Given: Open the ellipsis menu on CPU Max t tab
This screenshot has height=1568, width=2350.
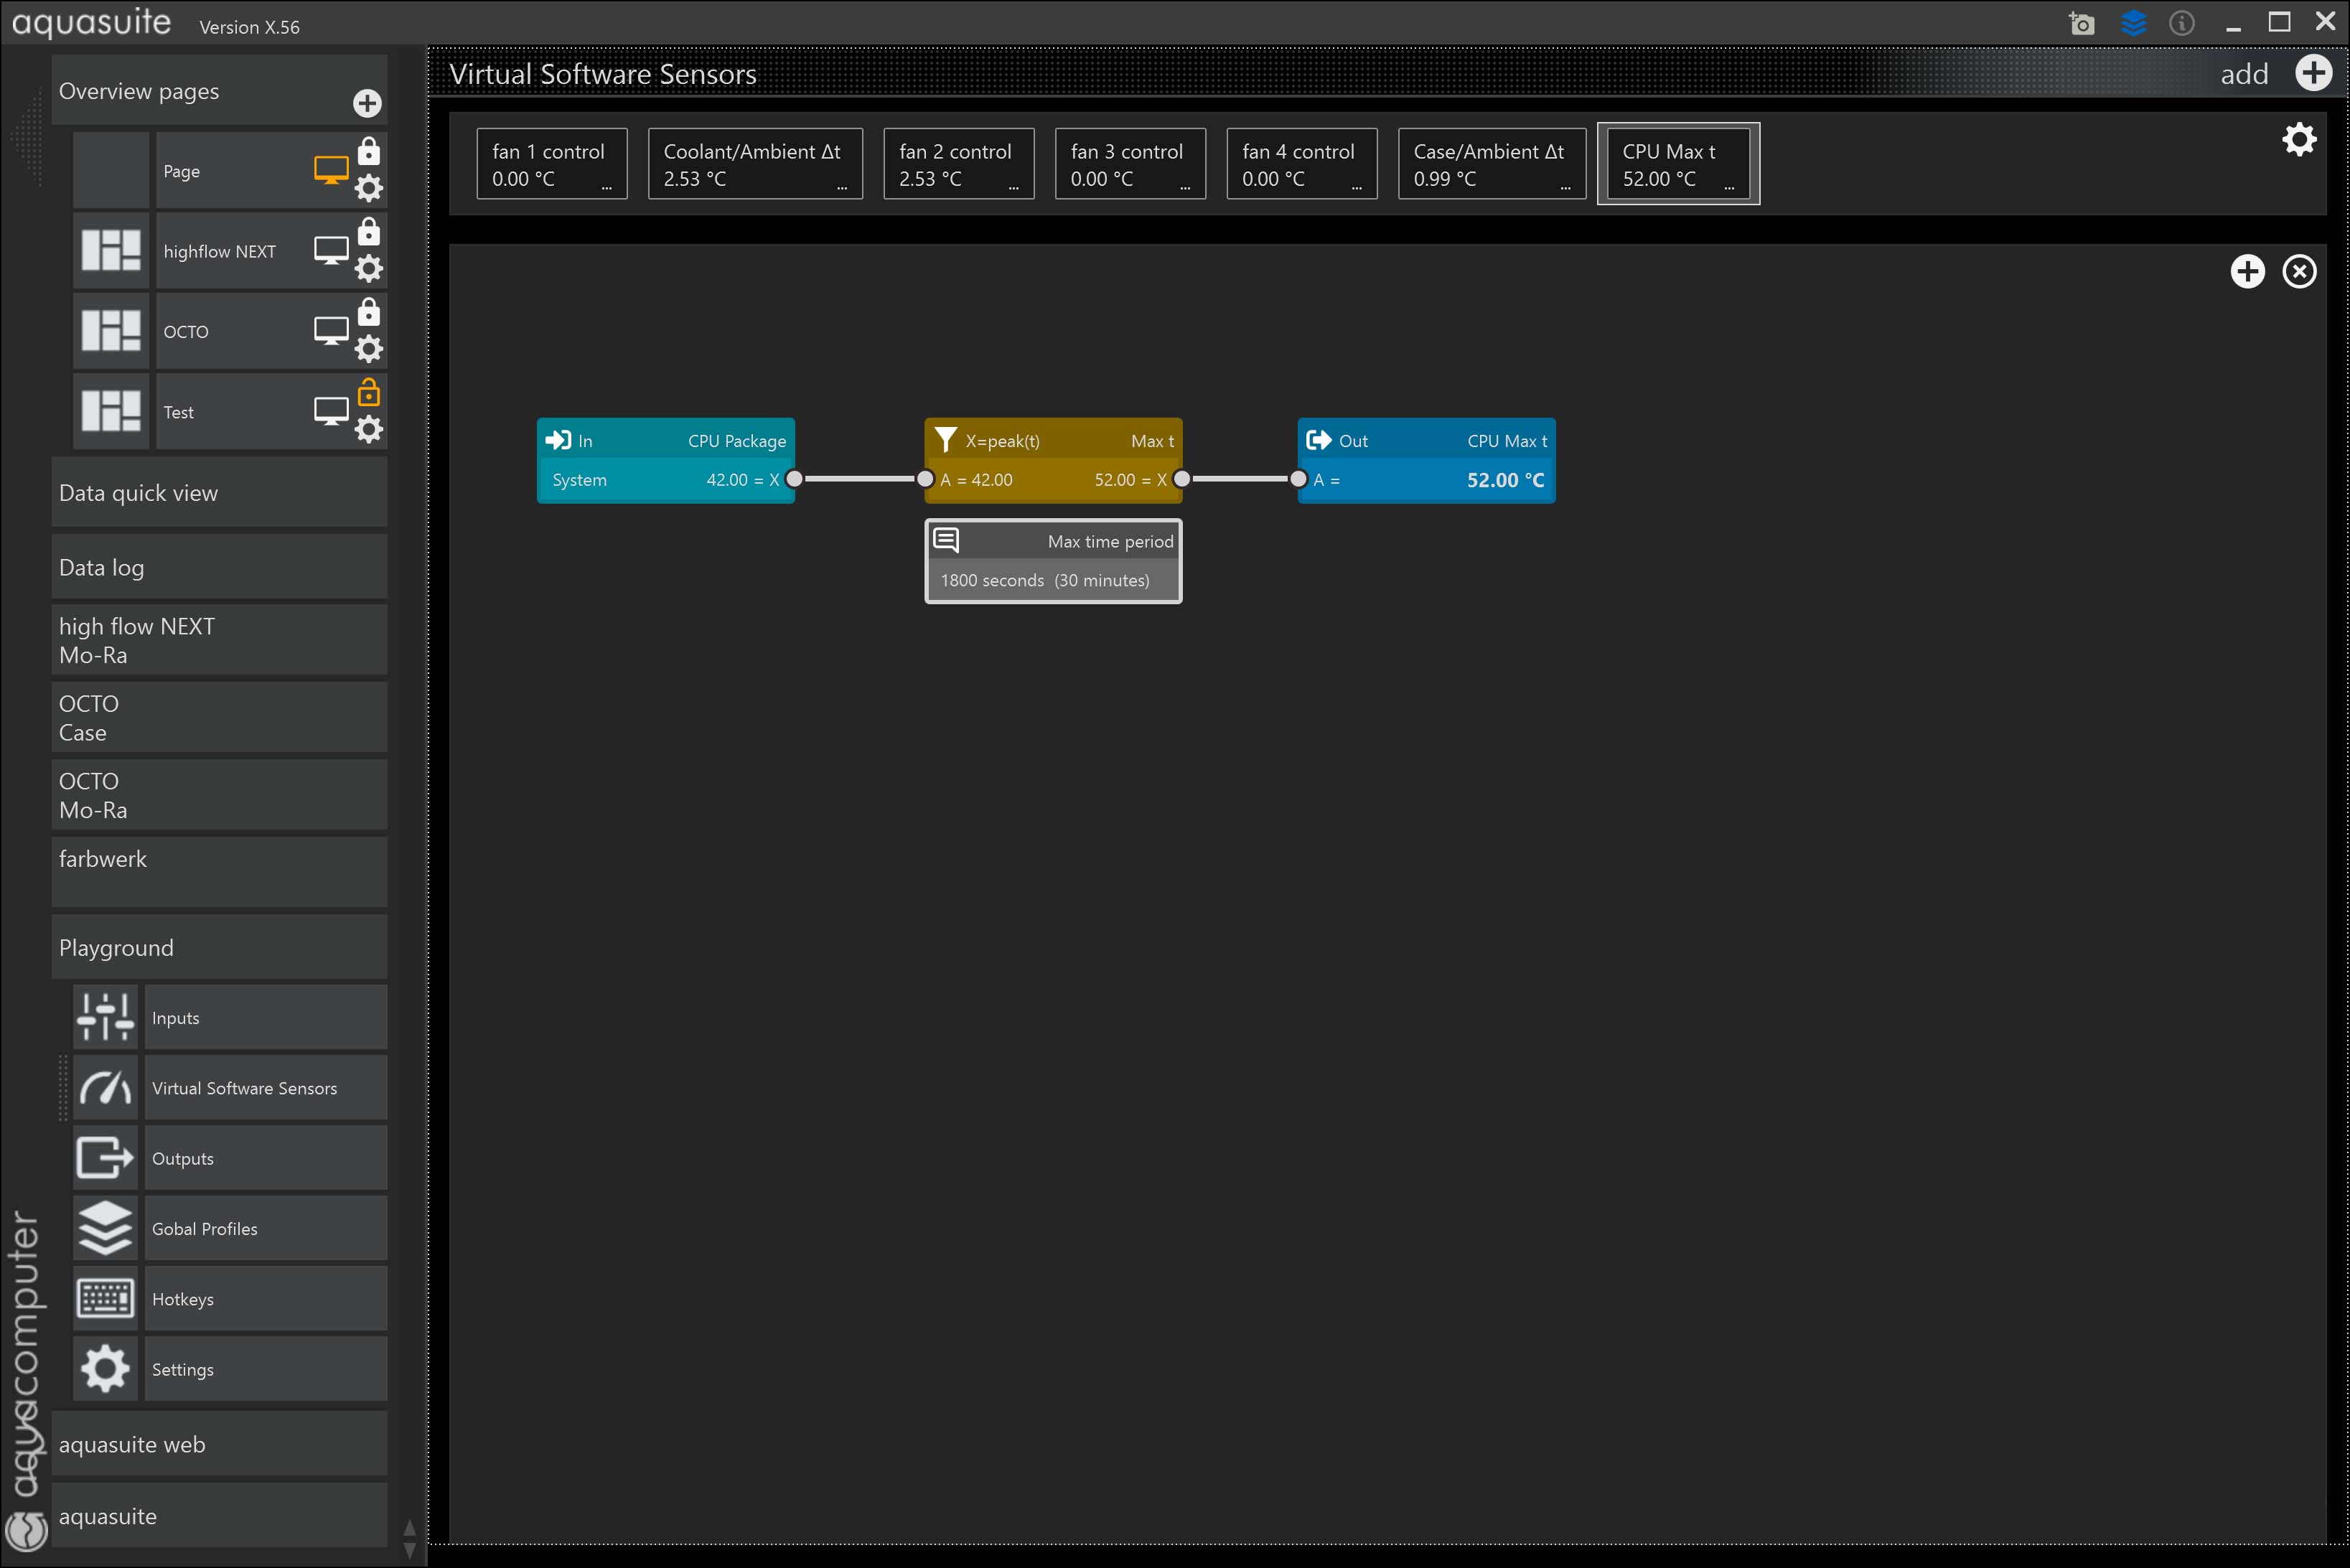Looking at the screenshot, I should pyautogui.click(x=1729, y=187).
